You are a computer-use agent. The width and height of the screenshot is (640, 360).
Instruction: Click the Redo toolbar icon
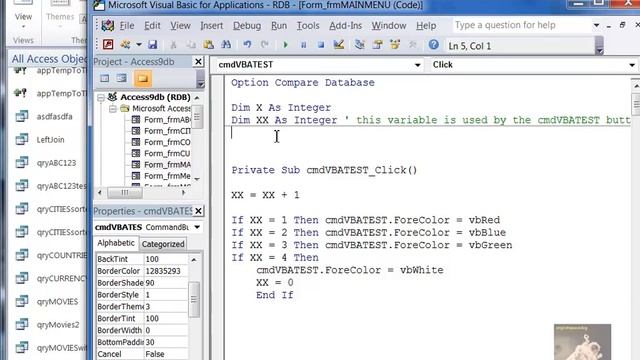(x=264, y=44)
